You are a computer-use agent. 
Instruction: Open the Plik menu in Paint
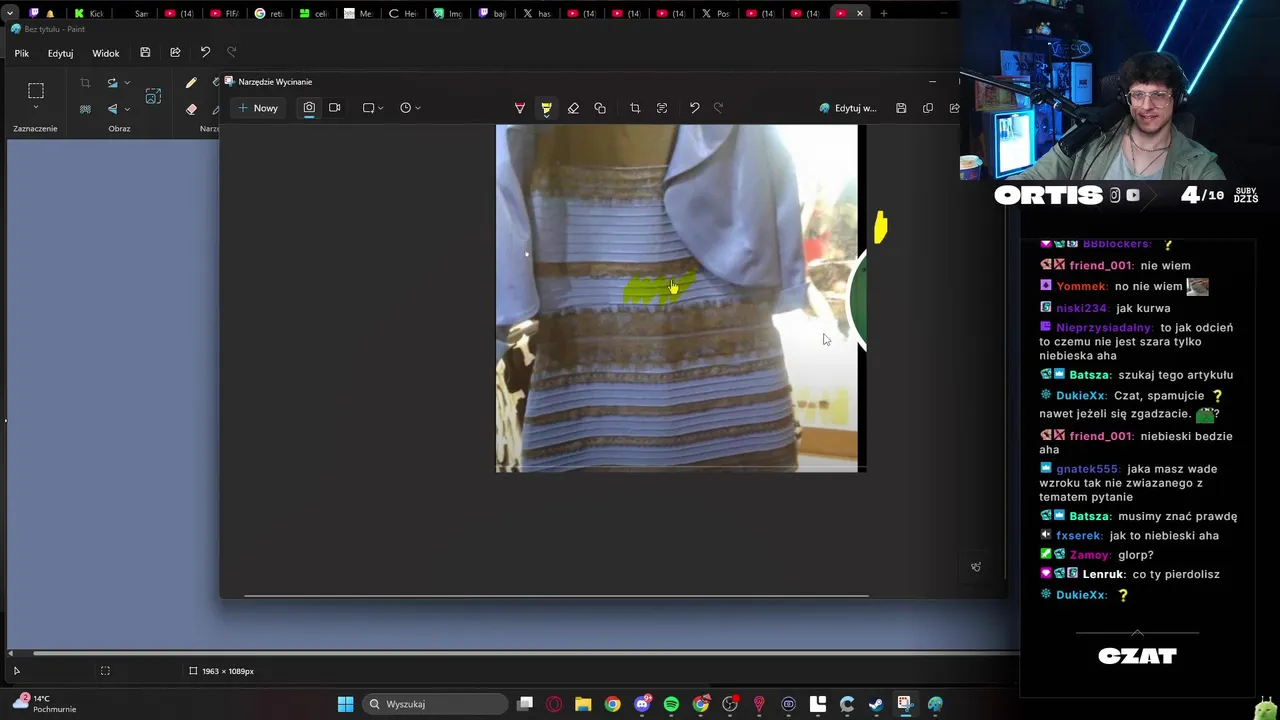pos(22,53)
